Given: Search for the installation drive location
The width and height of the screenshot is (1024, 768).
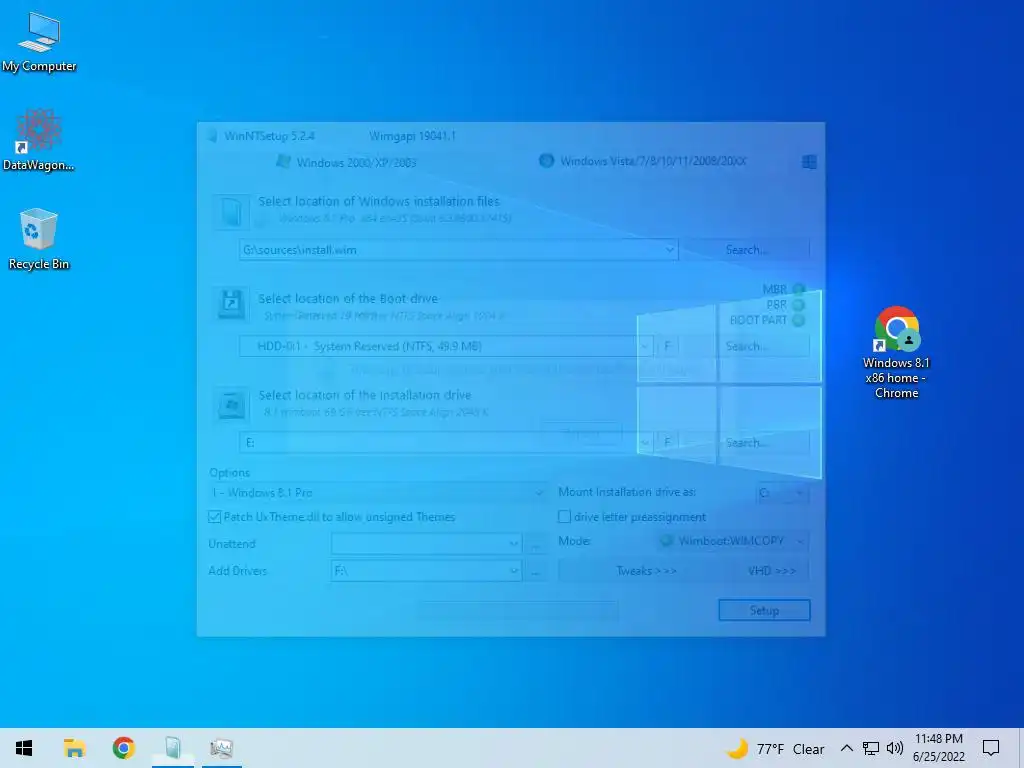Looking at the screenshot, I should 746,442.
